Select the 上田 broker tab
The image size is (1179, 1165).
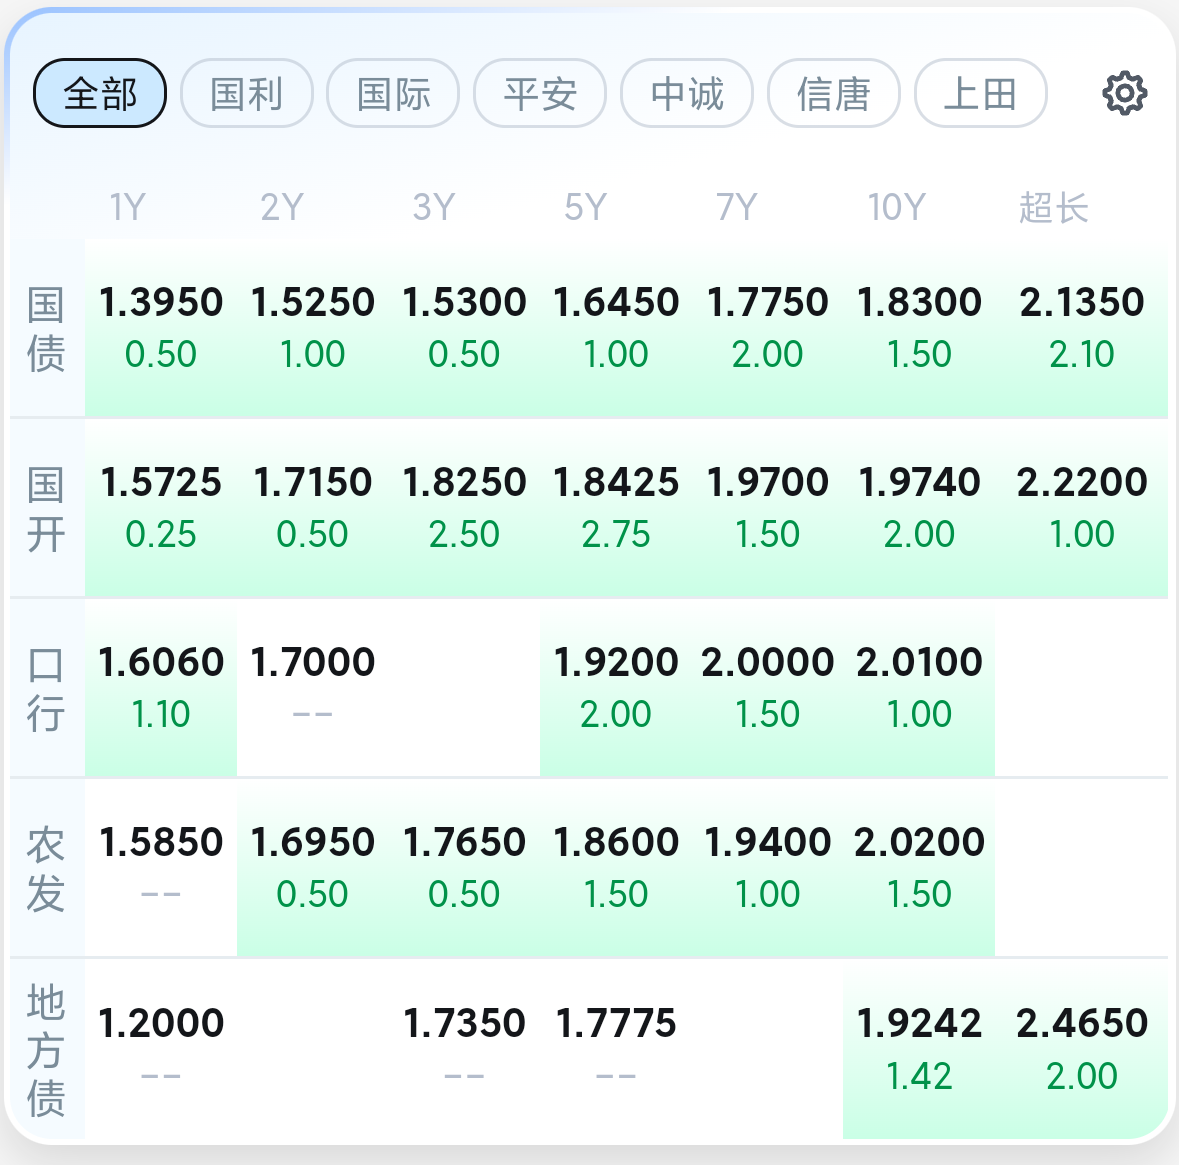tap(981, 94)
